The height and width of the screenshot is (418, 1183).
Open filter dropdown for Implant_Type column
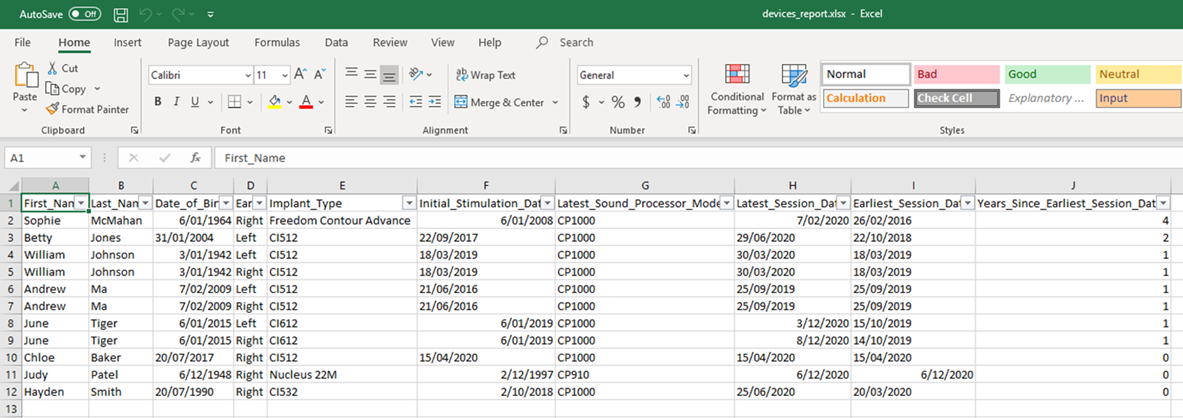pos(408,203)
